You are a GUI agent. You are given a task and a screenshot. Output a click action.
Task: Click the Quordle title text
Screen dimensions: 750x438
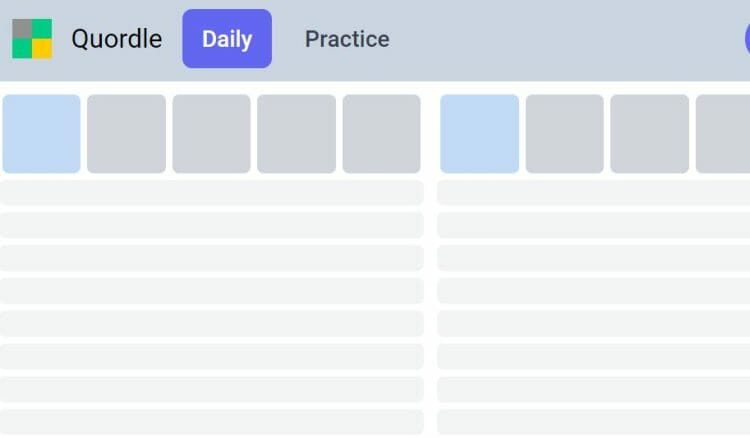117,39
